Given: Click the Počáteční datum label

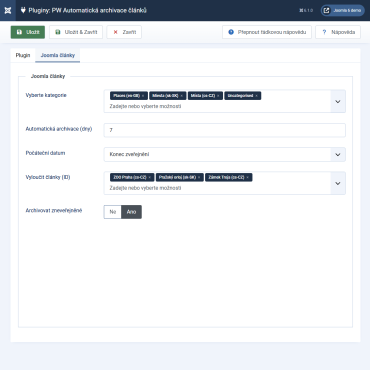Looking at the screenshot, I should click(45, 153).
